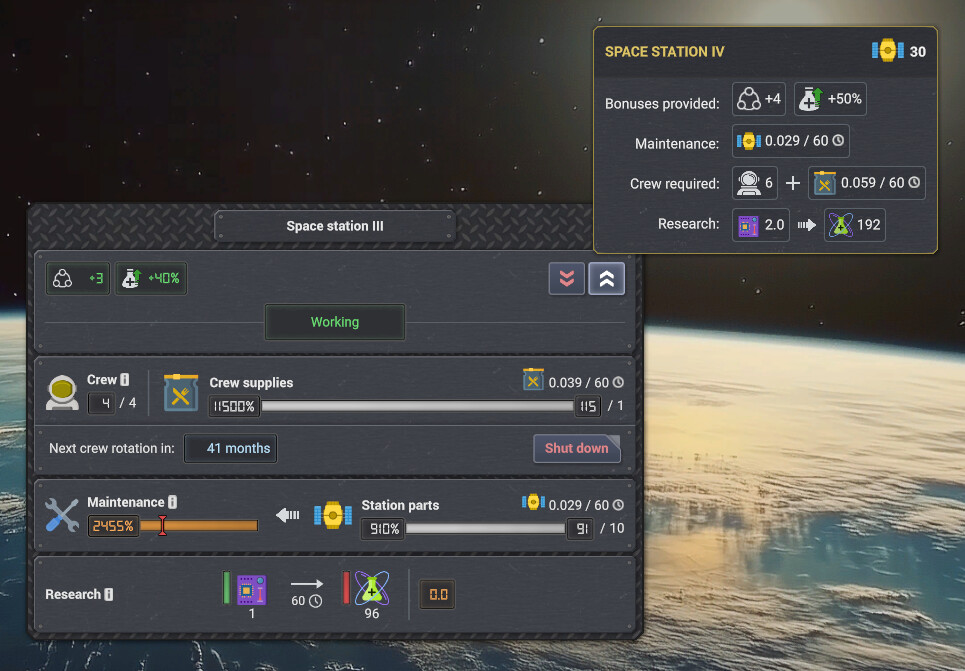This screenshot has width=965, height=671.
Task: Click the astronaut crew icon in station panel
Action: [62, 393]
